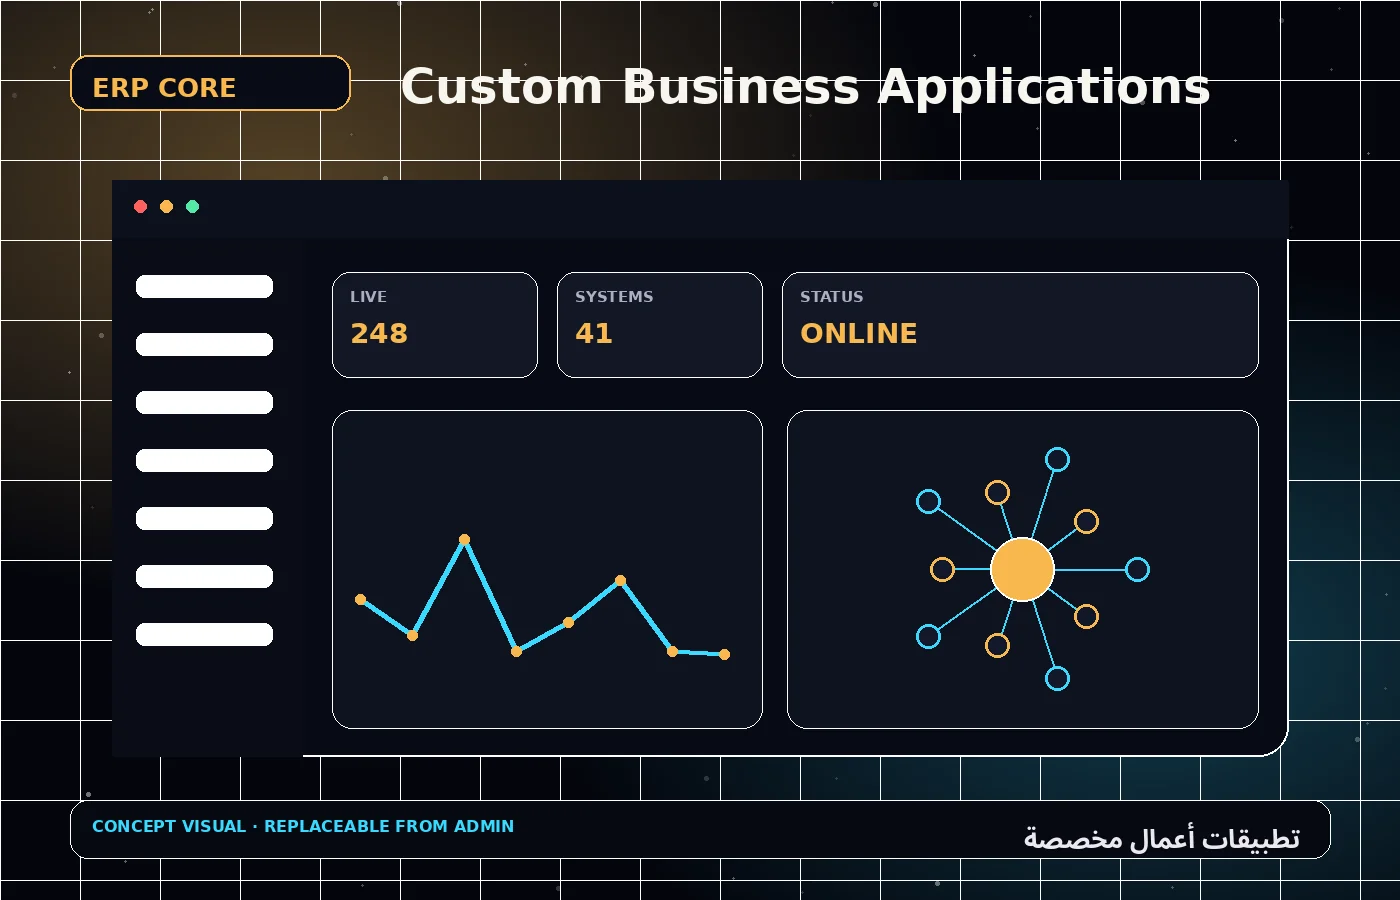1400x900 pixels.
Task: Click the Concept Visual Replaceable From Admin text
Action: point(303,827)
